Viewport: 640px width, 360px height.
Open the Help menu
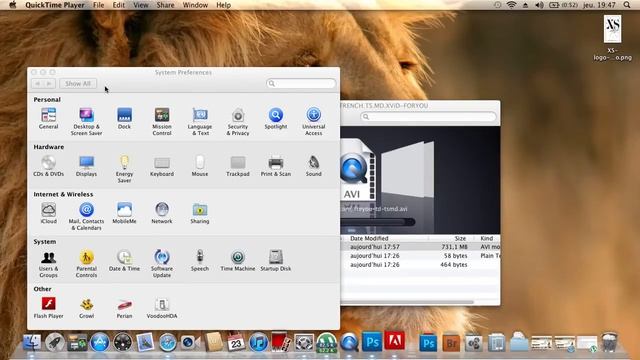coord(223,5)
